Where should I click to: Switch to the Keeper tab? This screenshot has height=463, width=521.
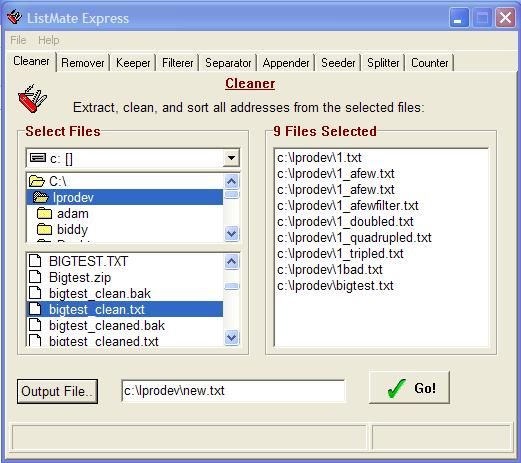click(133, 63)
